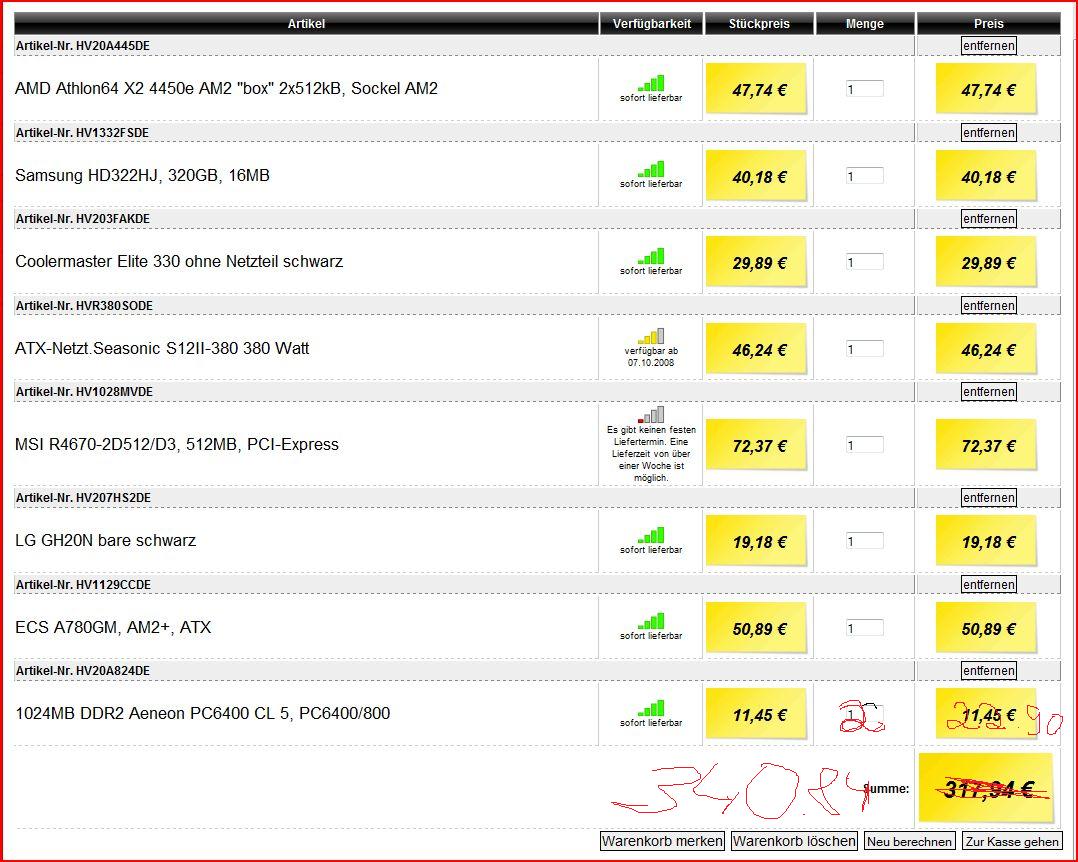Remove article HV207HS2DE with entfernen
The image size is (1078, 862).
tap(989, 498)
